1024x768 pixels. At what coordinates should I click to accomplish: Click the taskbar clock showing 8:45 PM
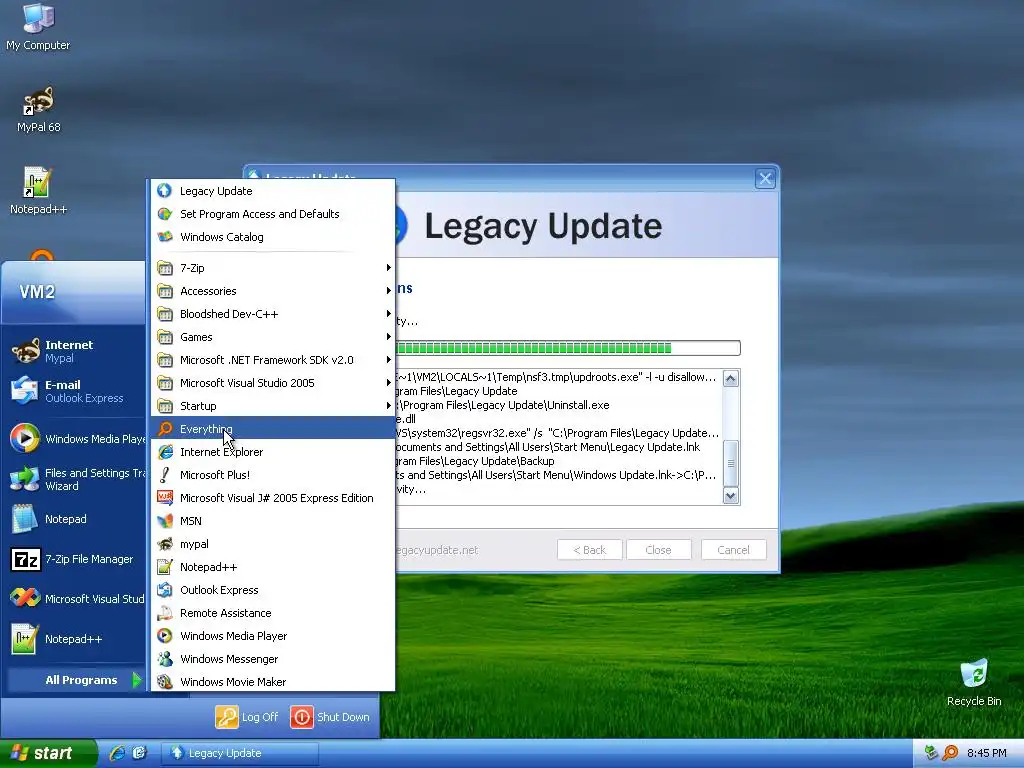pos(986,753)
